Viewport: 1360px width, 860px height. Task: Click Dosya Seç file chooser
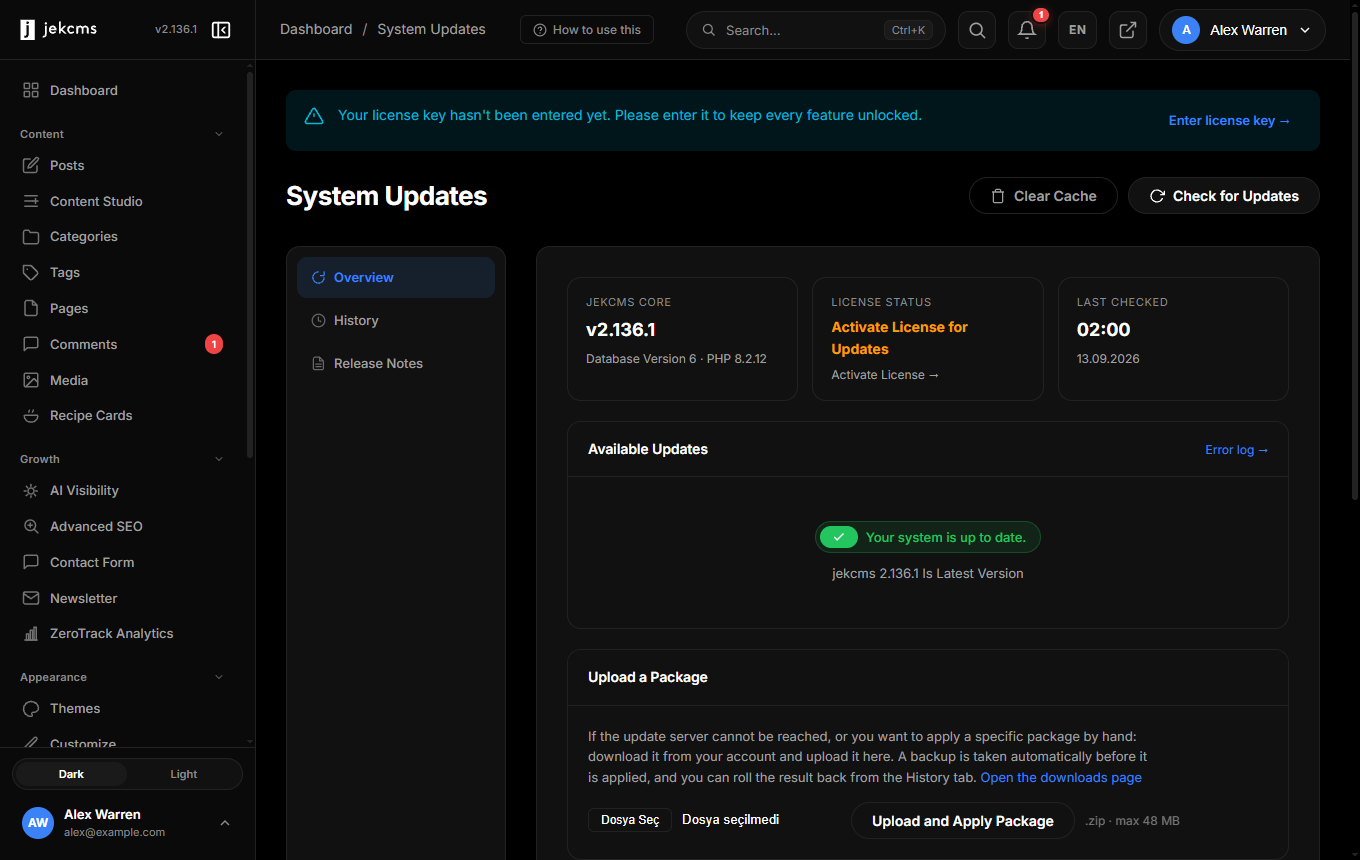pyautogui.click(x=630, y=820)
